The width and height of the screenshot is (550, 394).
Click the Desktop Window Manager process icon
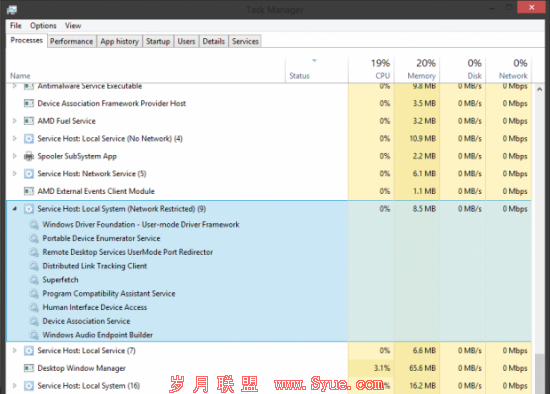[x=29, y=368]
